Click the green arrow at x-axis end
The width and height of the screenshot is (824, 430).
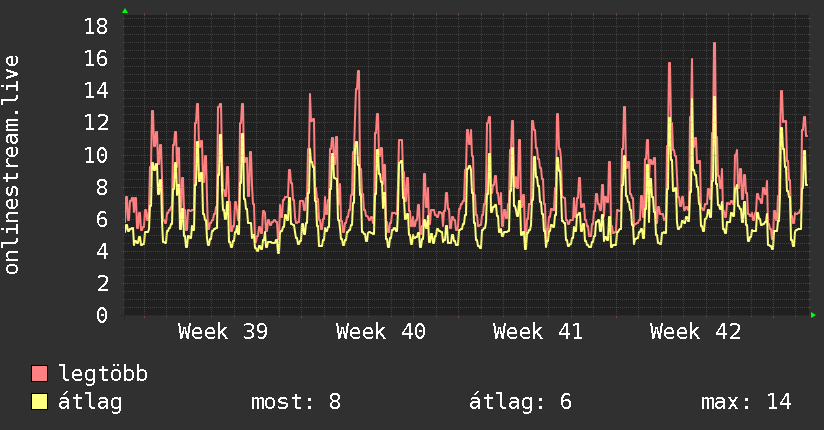point(813,315)
